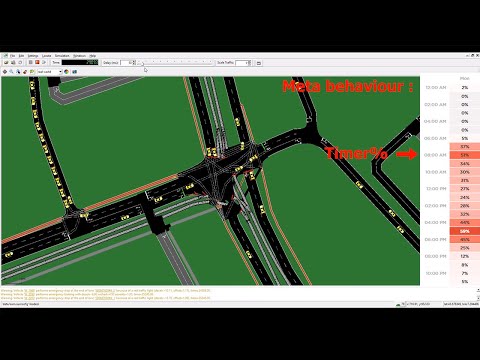The width and height of the screenshot is (480, 360).
Task: Click the Delay spinner arrows
Action: [134, 63]
